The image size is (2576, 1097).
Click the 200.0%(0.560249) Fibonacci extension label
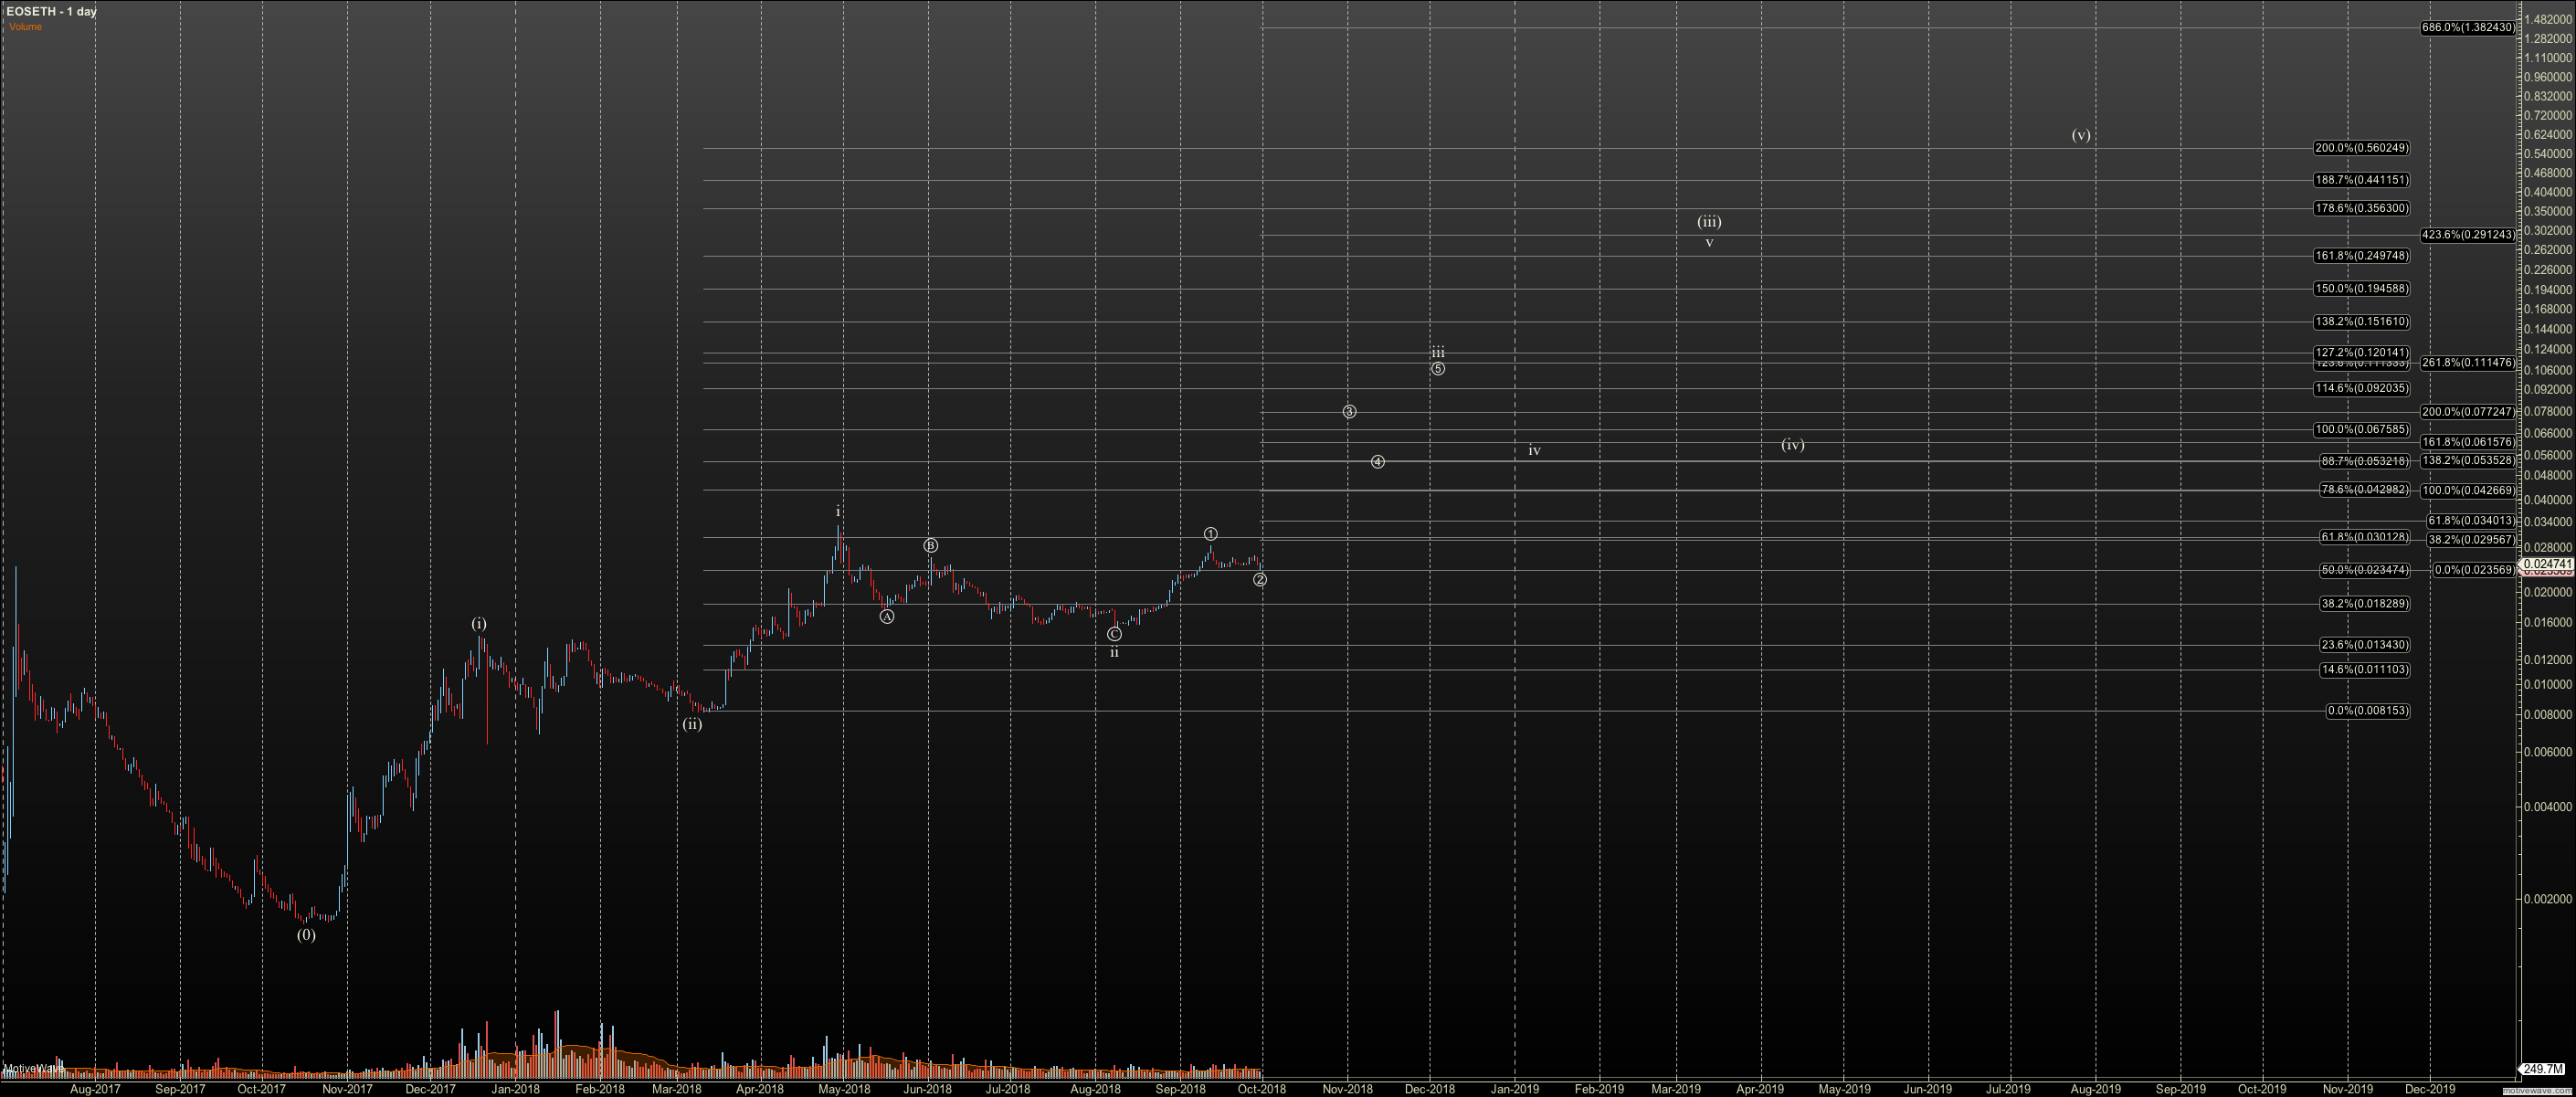point(2361,148)
